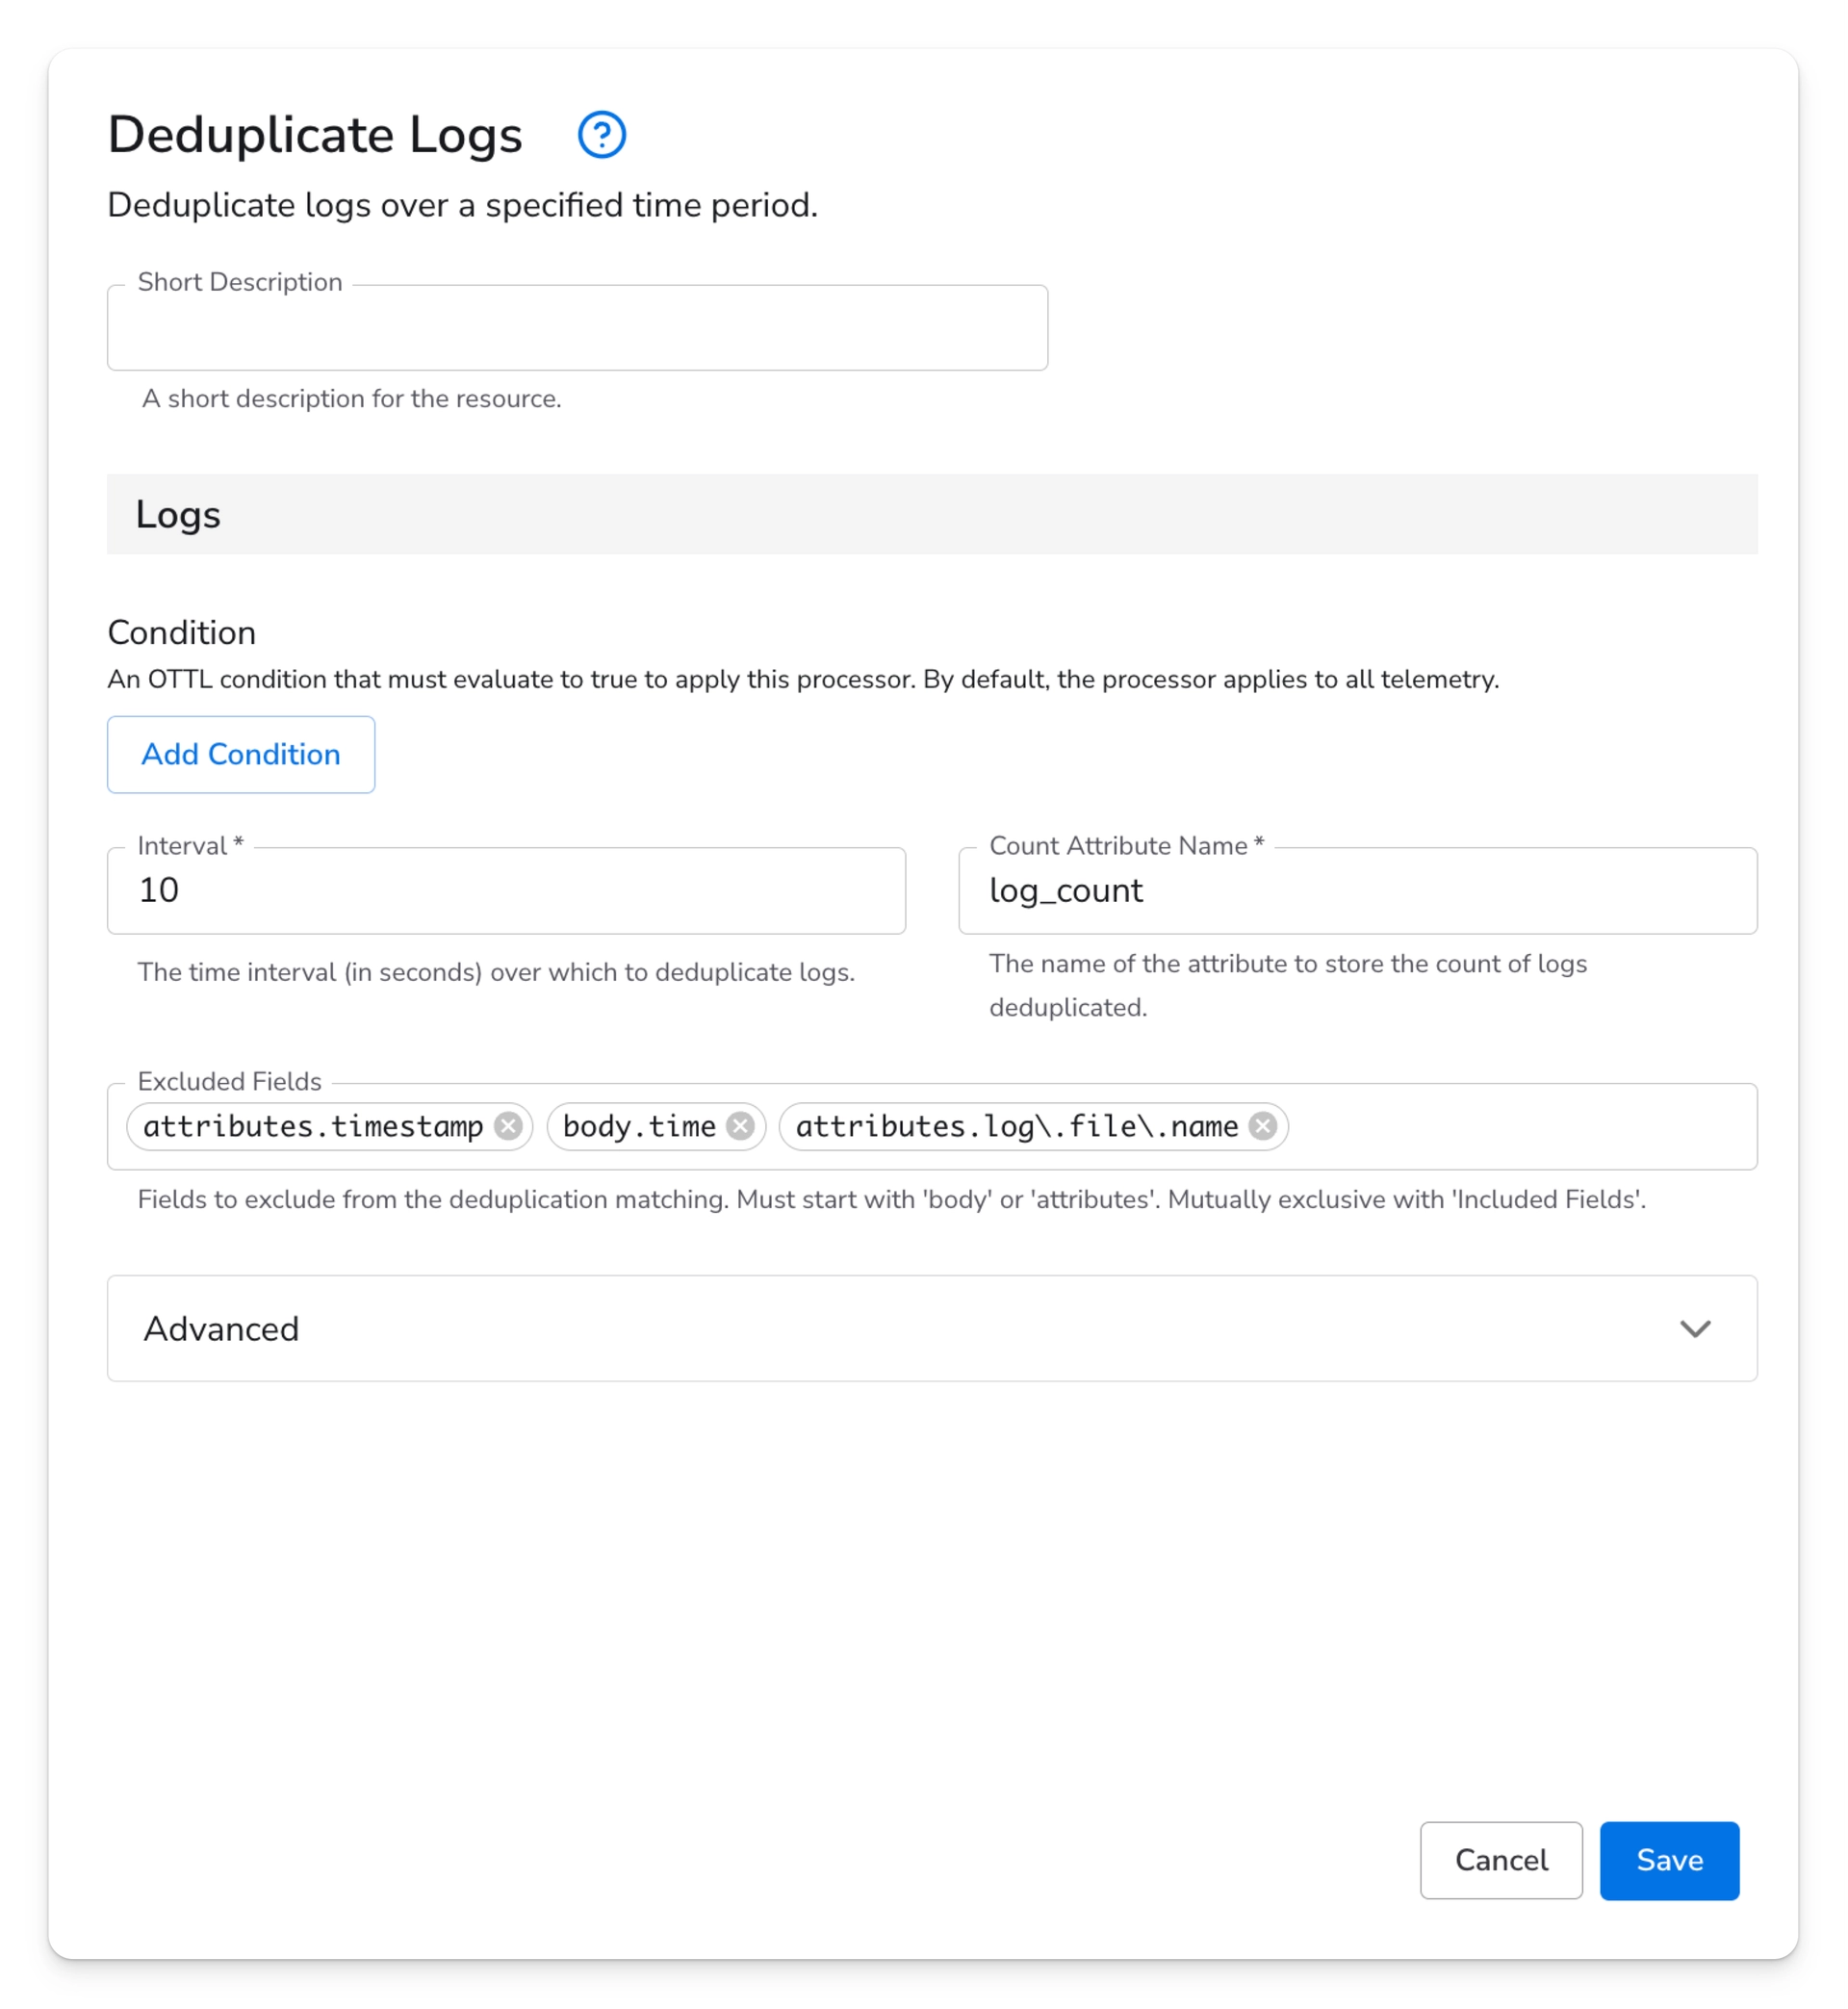Screen dimensions: 1848x2009
Task: Click the Advanced section chevron
Action: pyautogui.click(x=1697, y=1329)
